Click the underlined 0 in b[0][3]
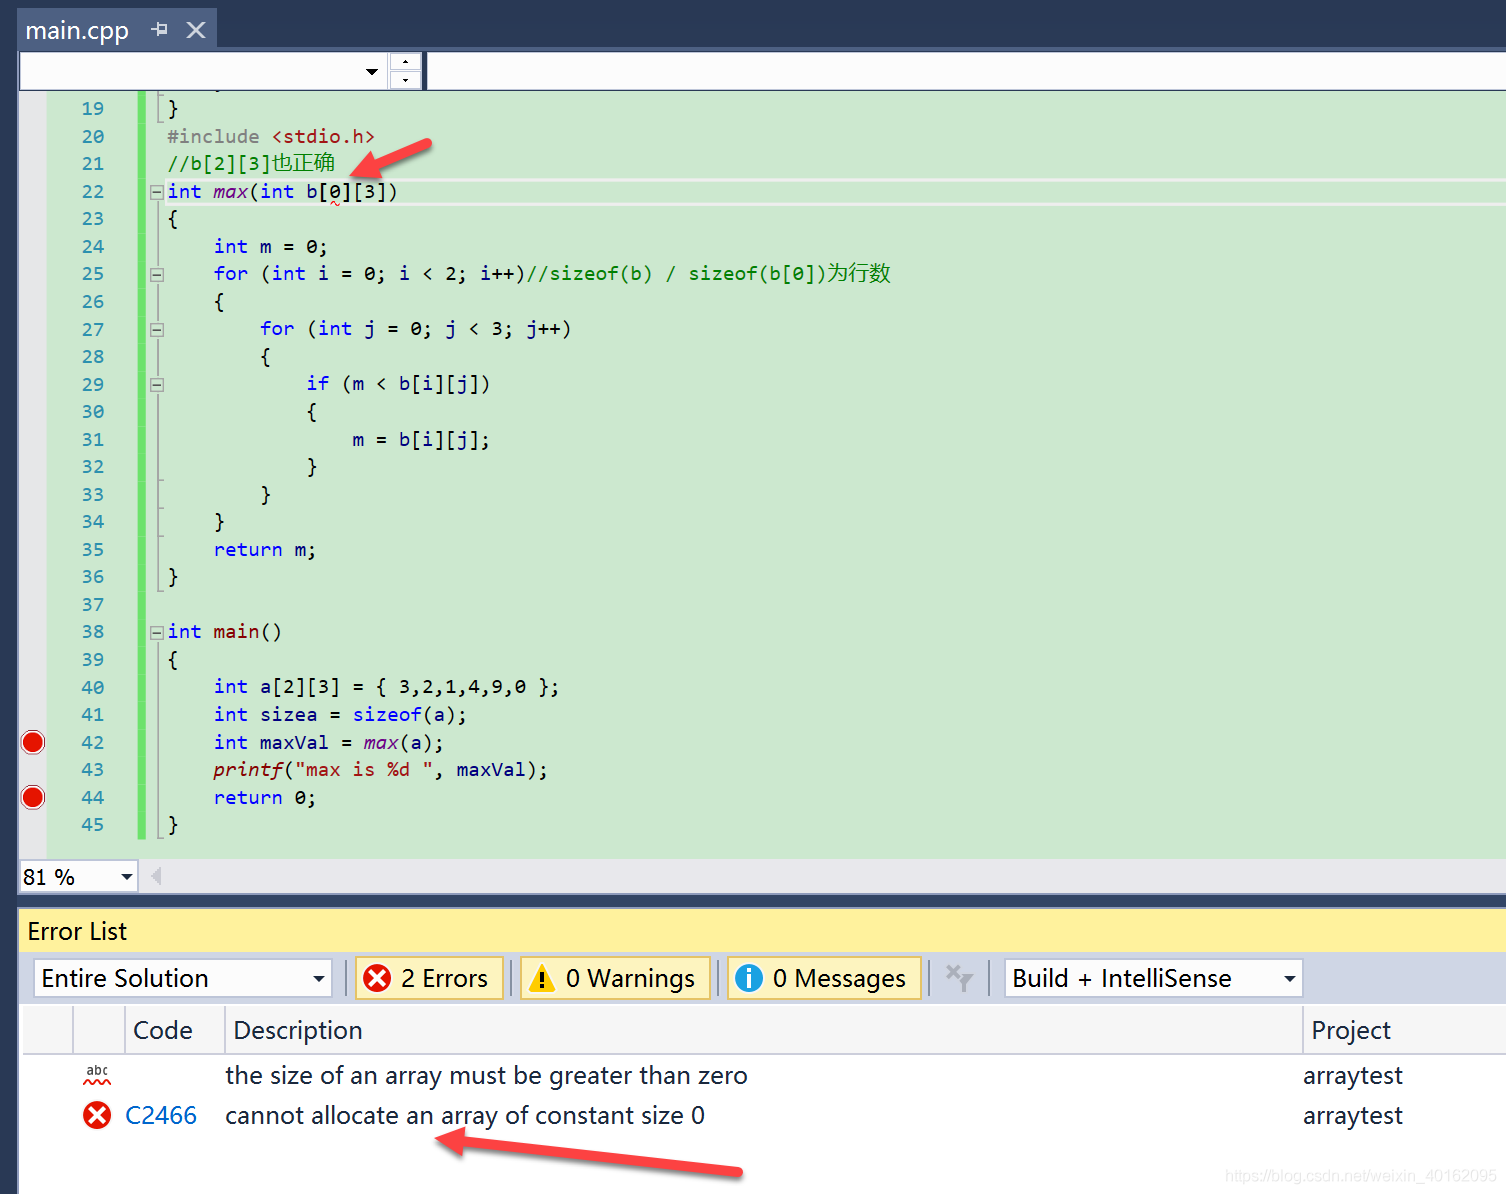1506x1194 pixels. click(x=335, y=192)
